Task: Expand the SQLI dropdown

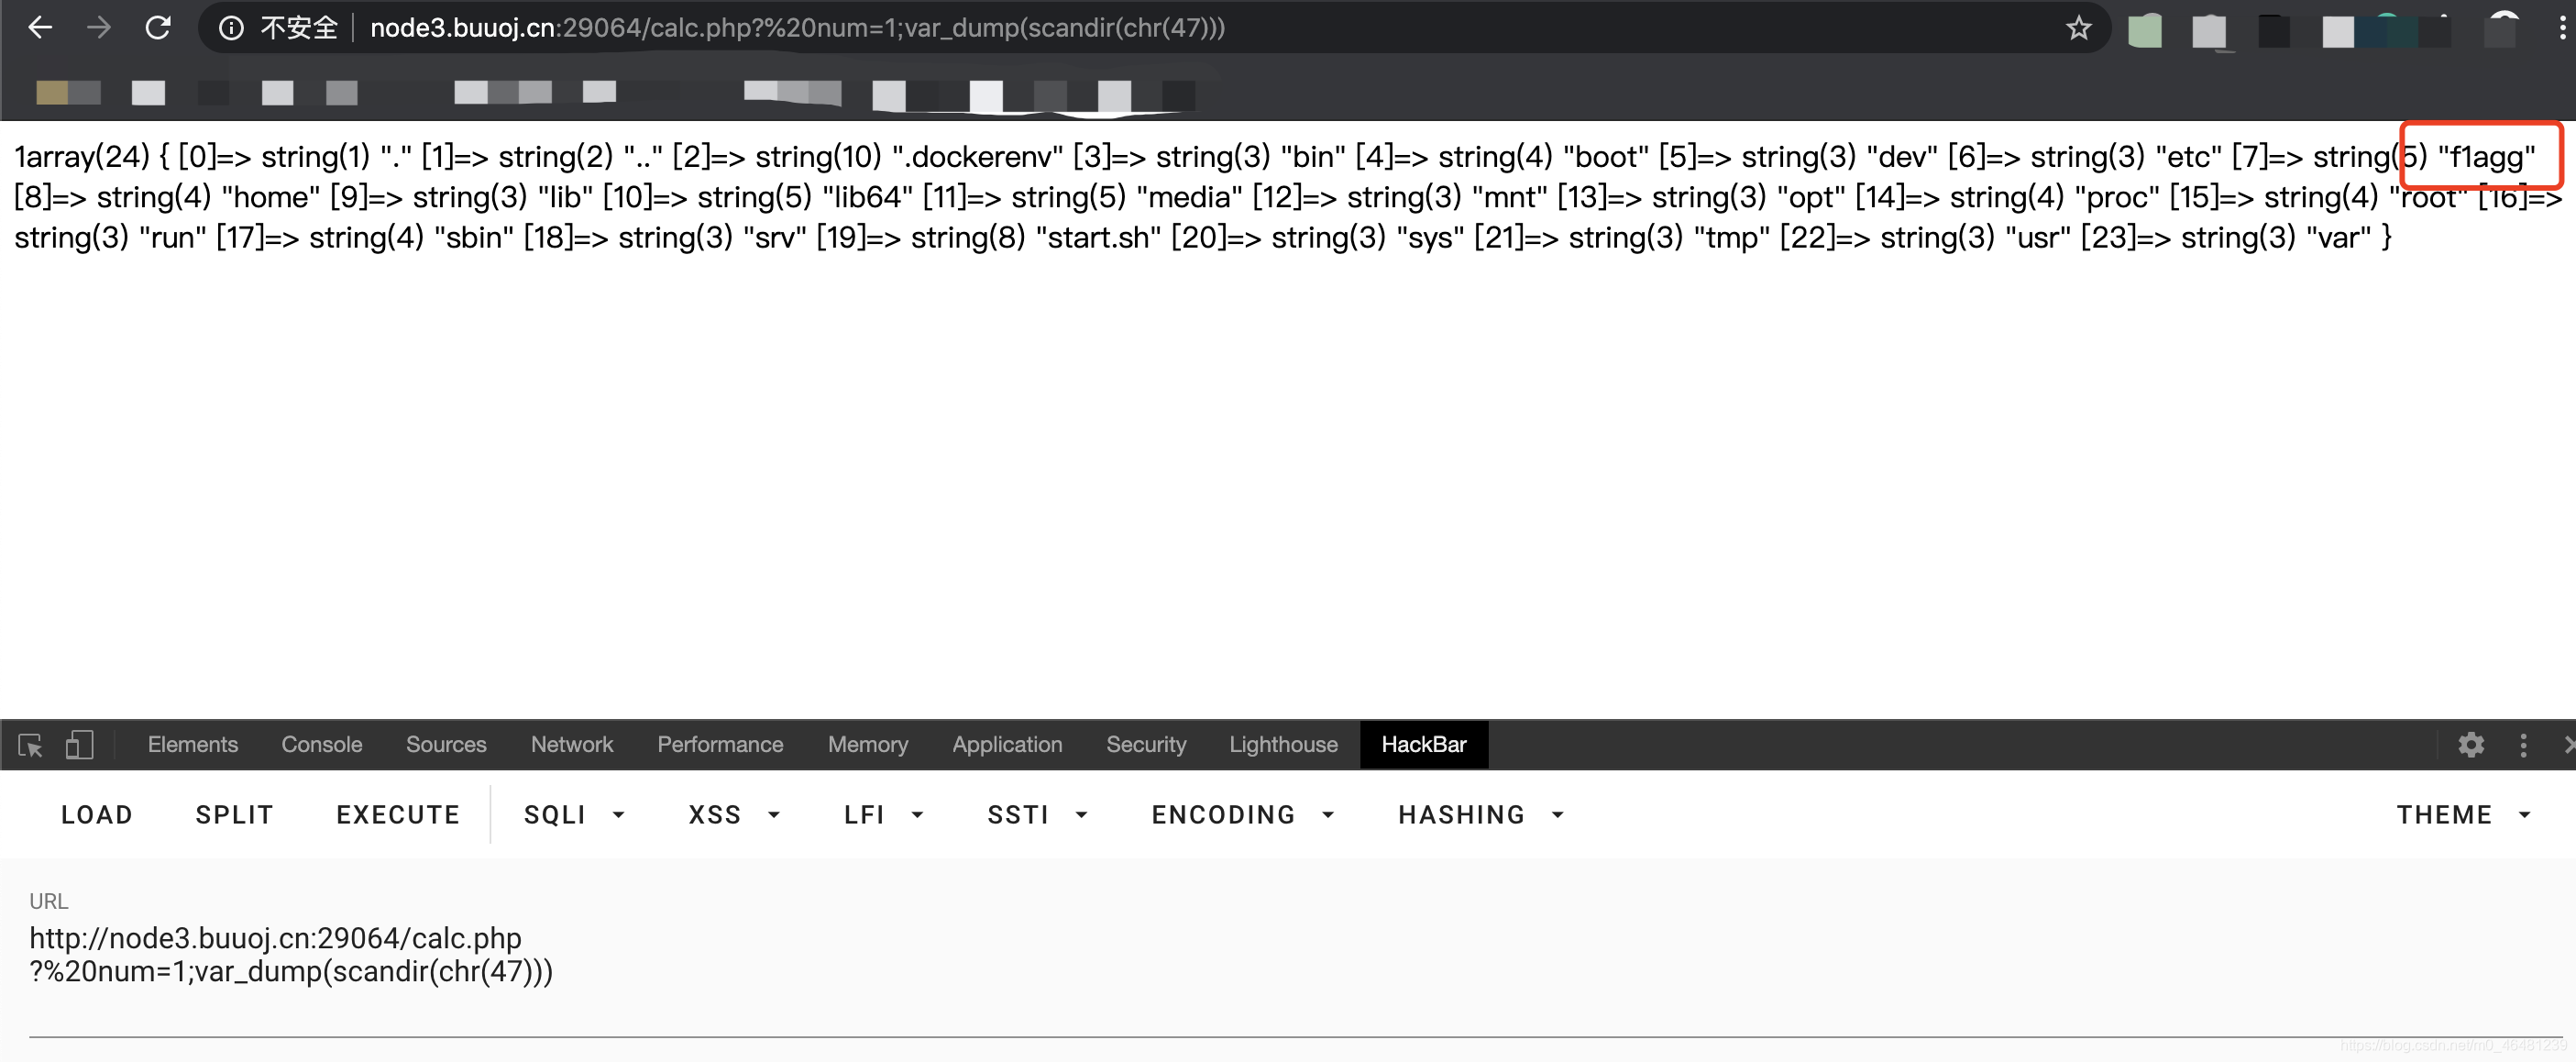Action: (574, 815)
